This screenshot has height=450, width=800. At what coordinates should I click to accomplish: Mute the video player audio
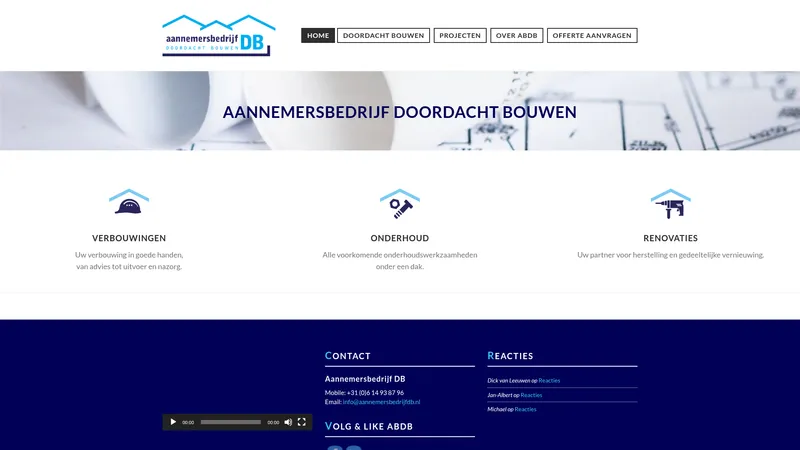pos(288,422)
